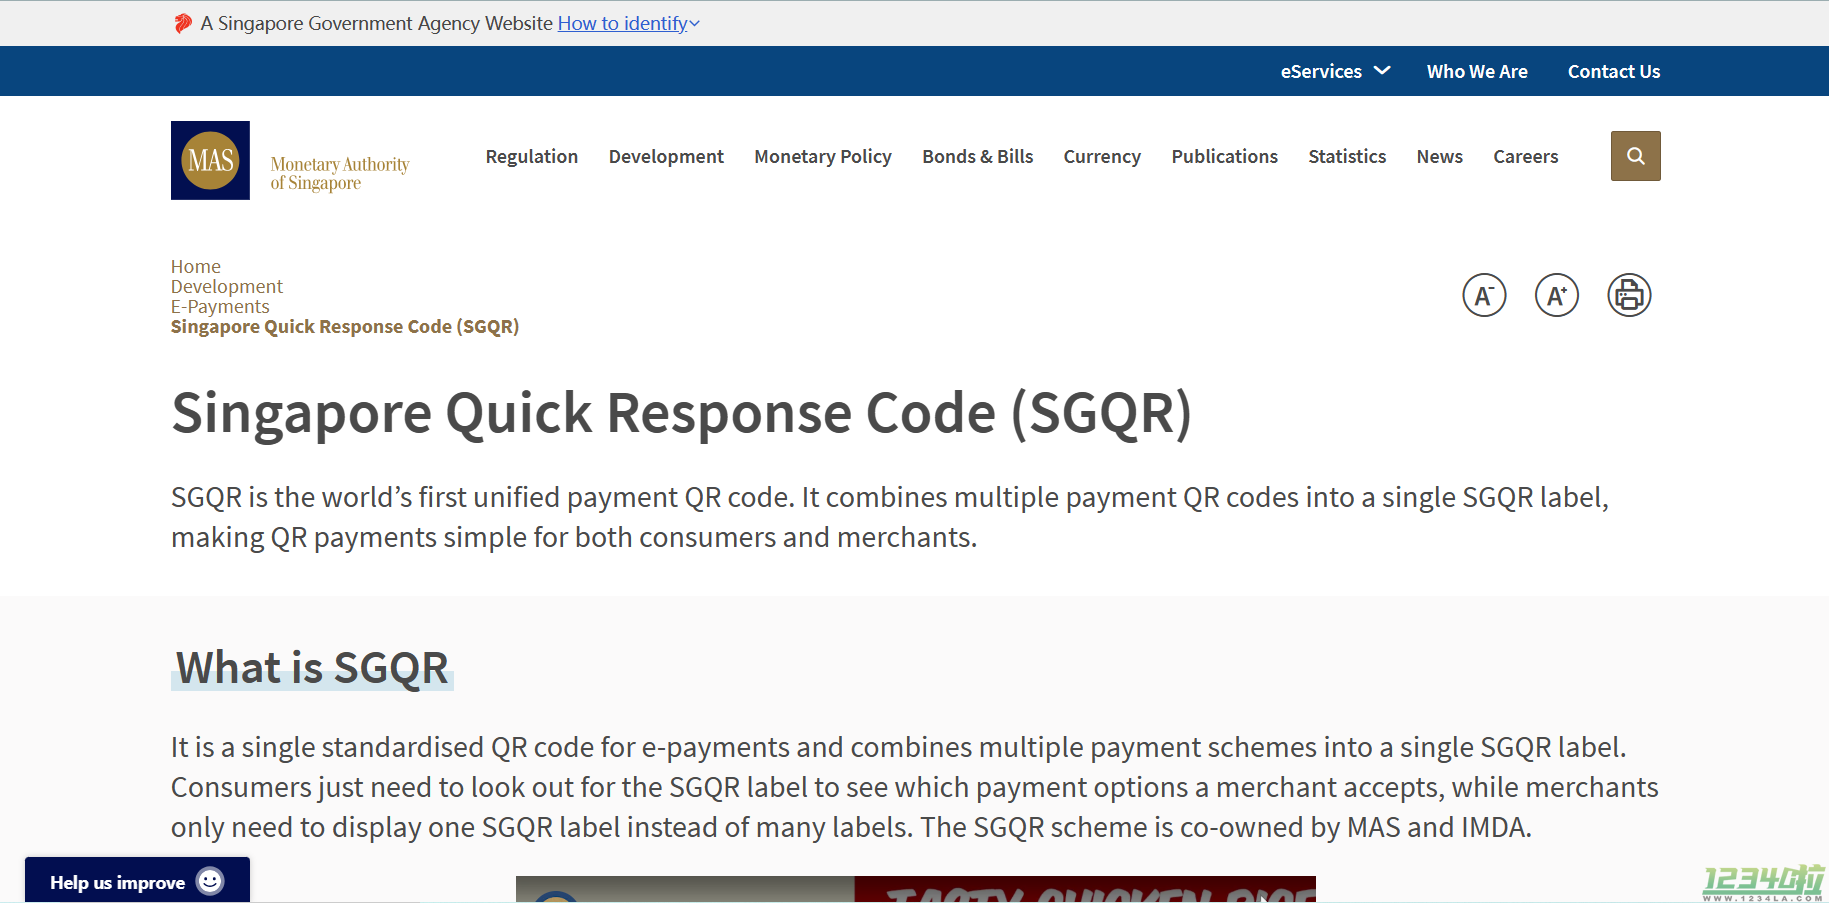The height and width of the screenshot is (903, 1829).
Task: Click Help us improve button
Action: tap(137, 881)
